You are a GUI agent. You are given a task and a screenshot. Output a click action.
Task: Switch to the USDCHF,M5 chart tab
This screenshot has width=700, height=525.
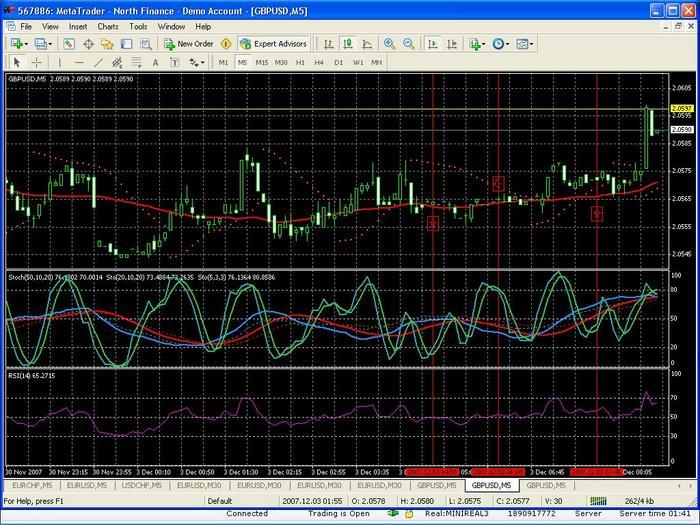pos(142,485)
